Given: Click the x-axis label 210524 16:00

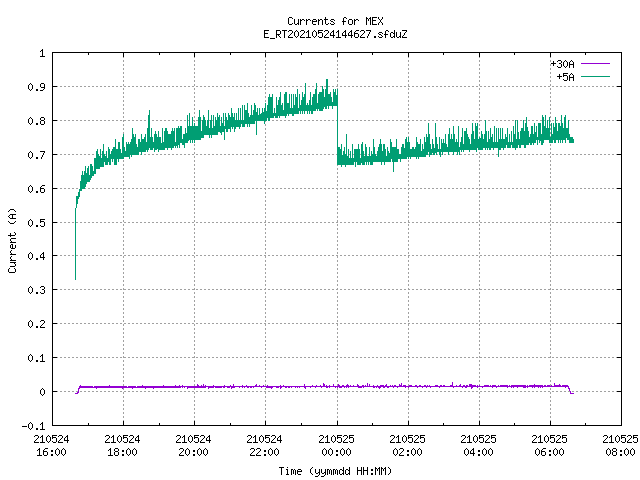Looking at the screenshot, I should [51, 446].
